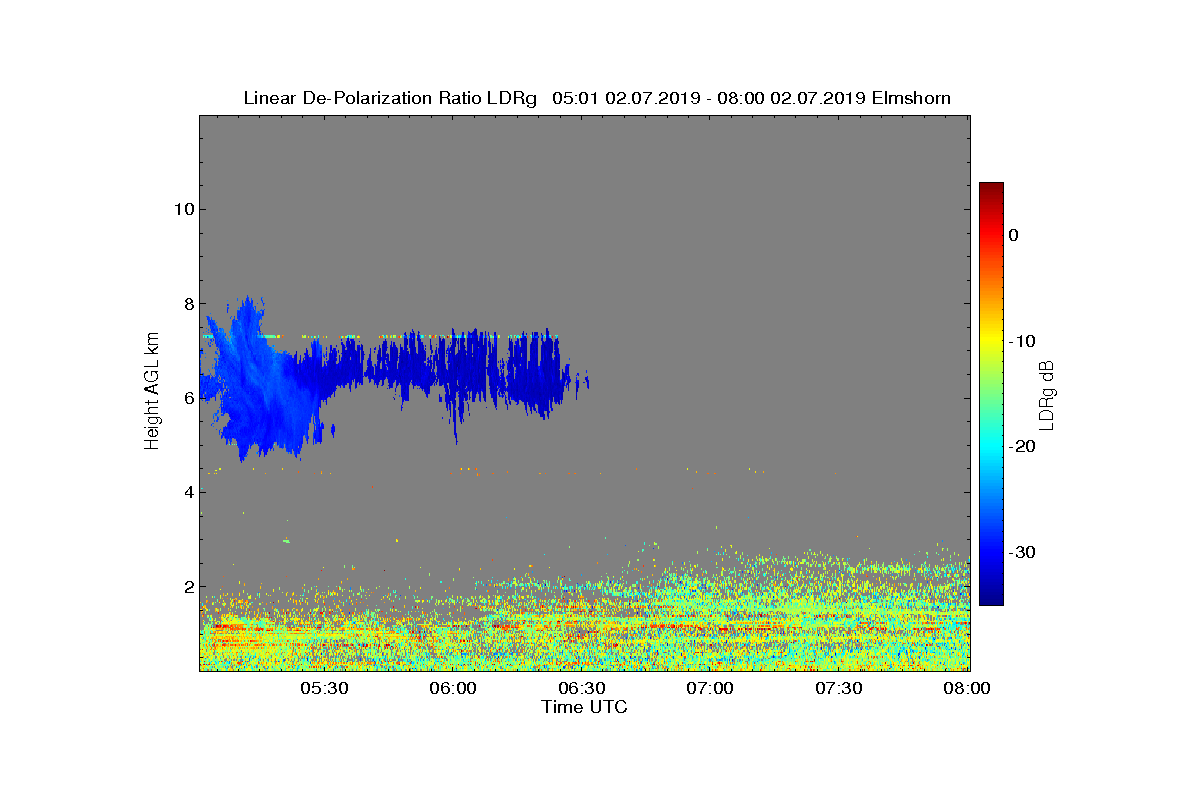The image size is (1200, 800).
Task: Click the height tick label "8"
Action: 187,304
